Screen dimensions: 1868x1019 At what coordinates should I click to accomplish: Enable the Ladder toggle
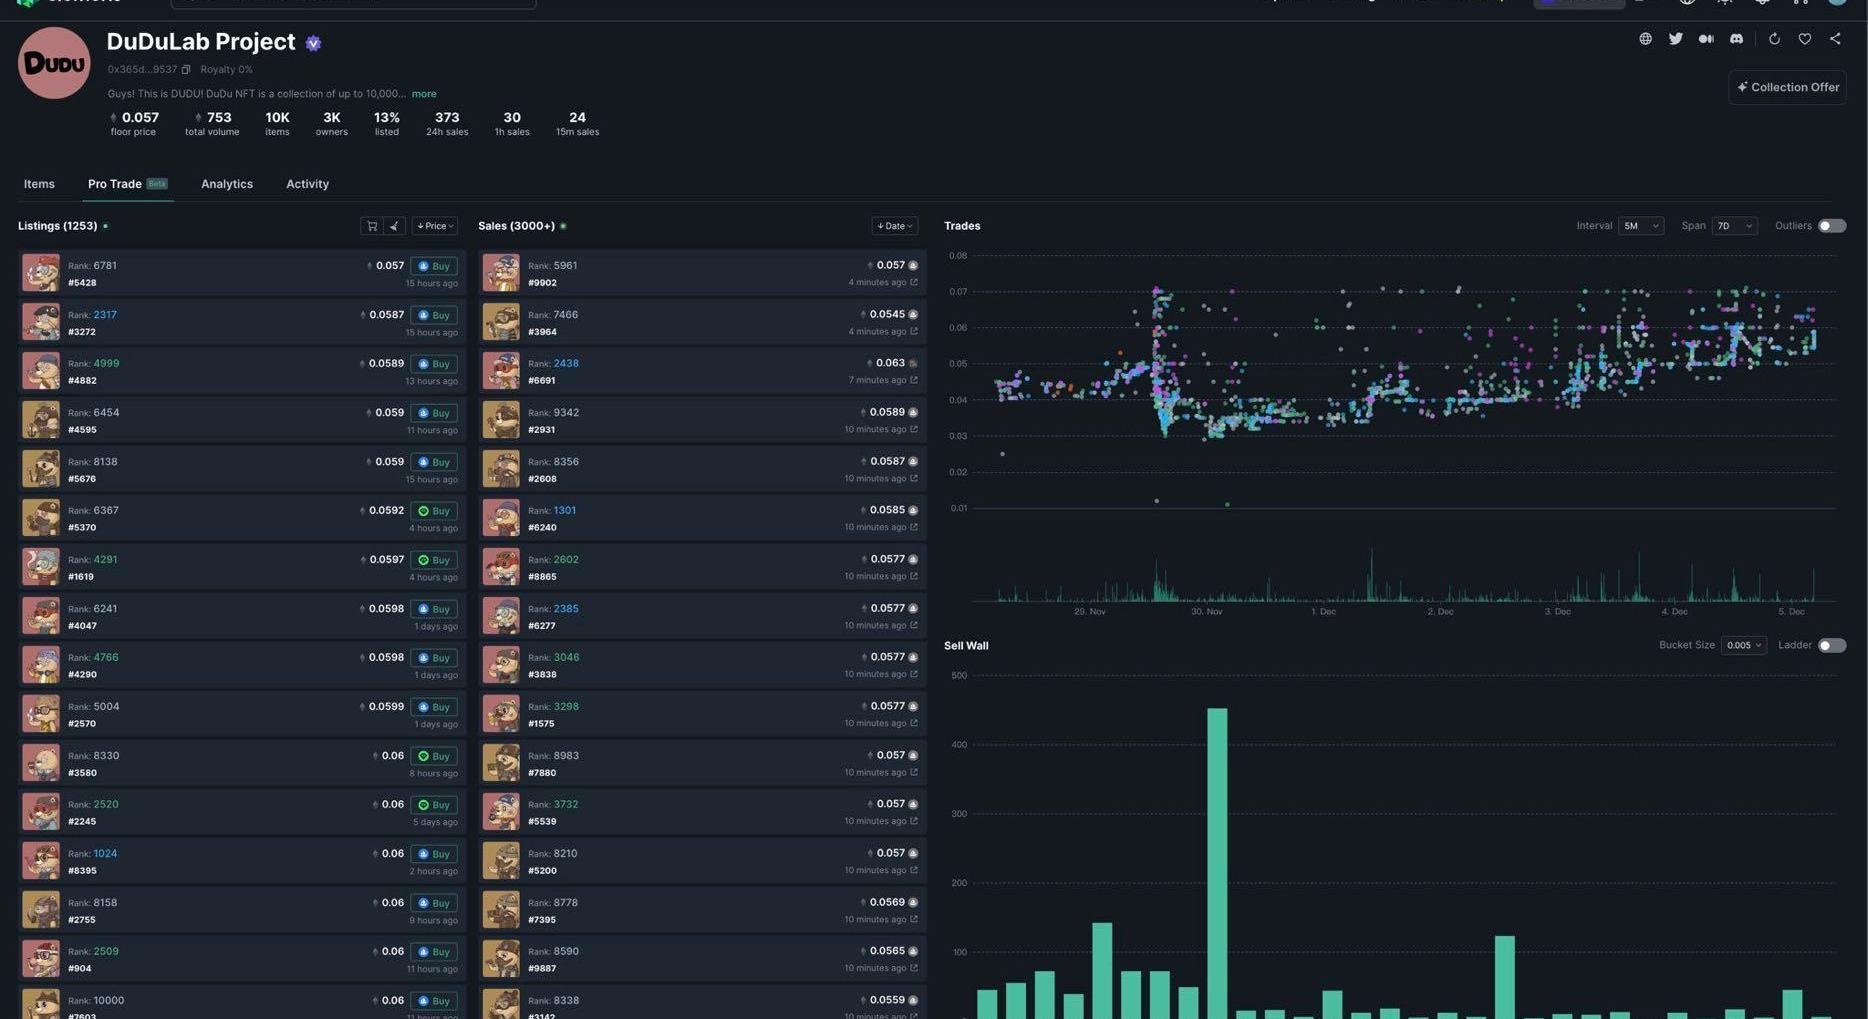click(1831, 646)
